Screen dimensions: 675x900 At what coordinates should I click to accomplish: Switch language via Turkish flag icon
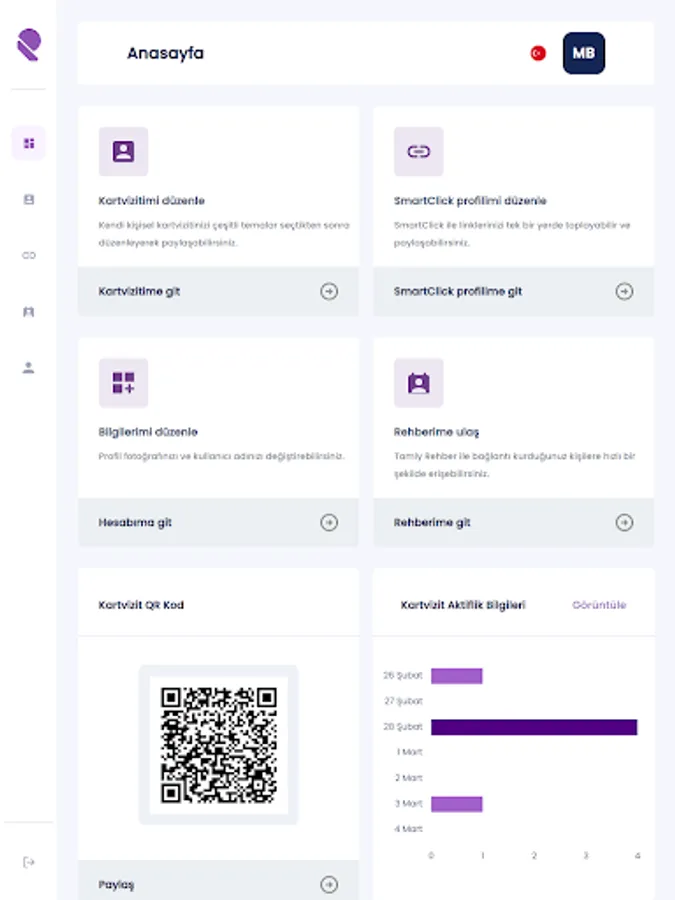[x=538, y=53]
